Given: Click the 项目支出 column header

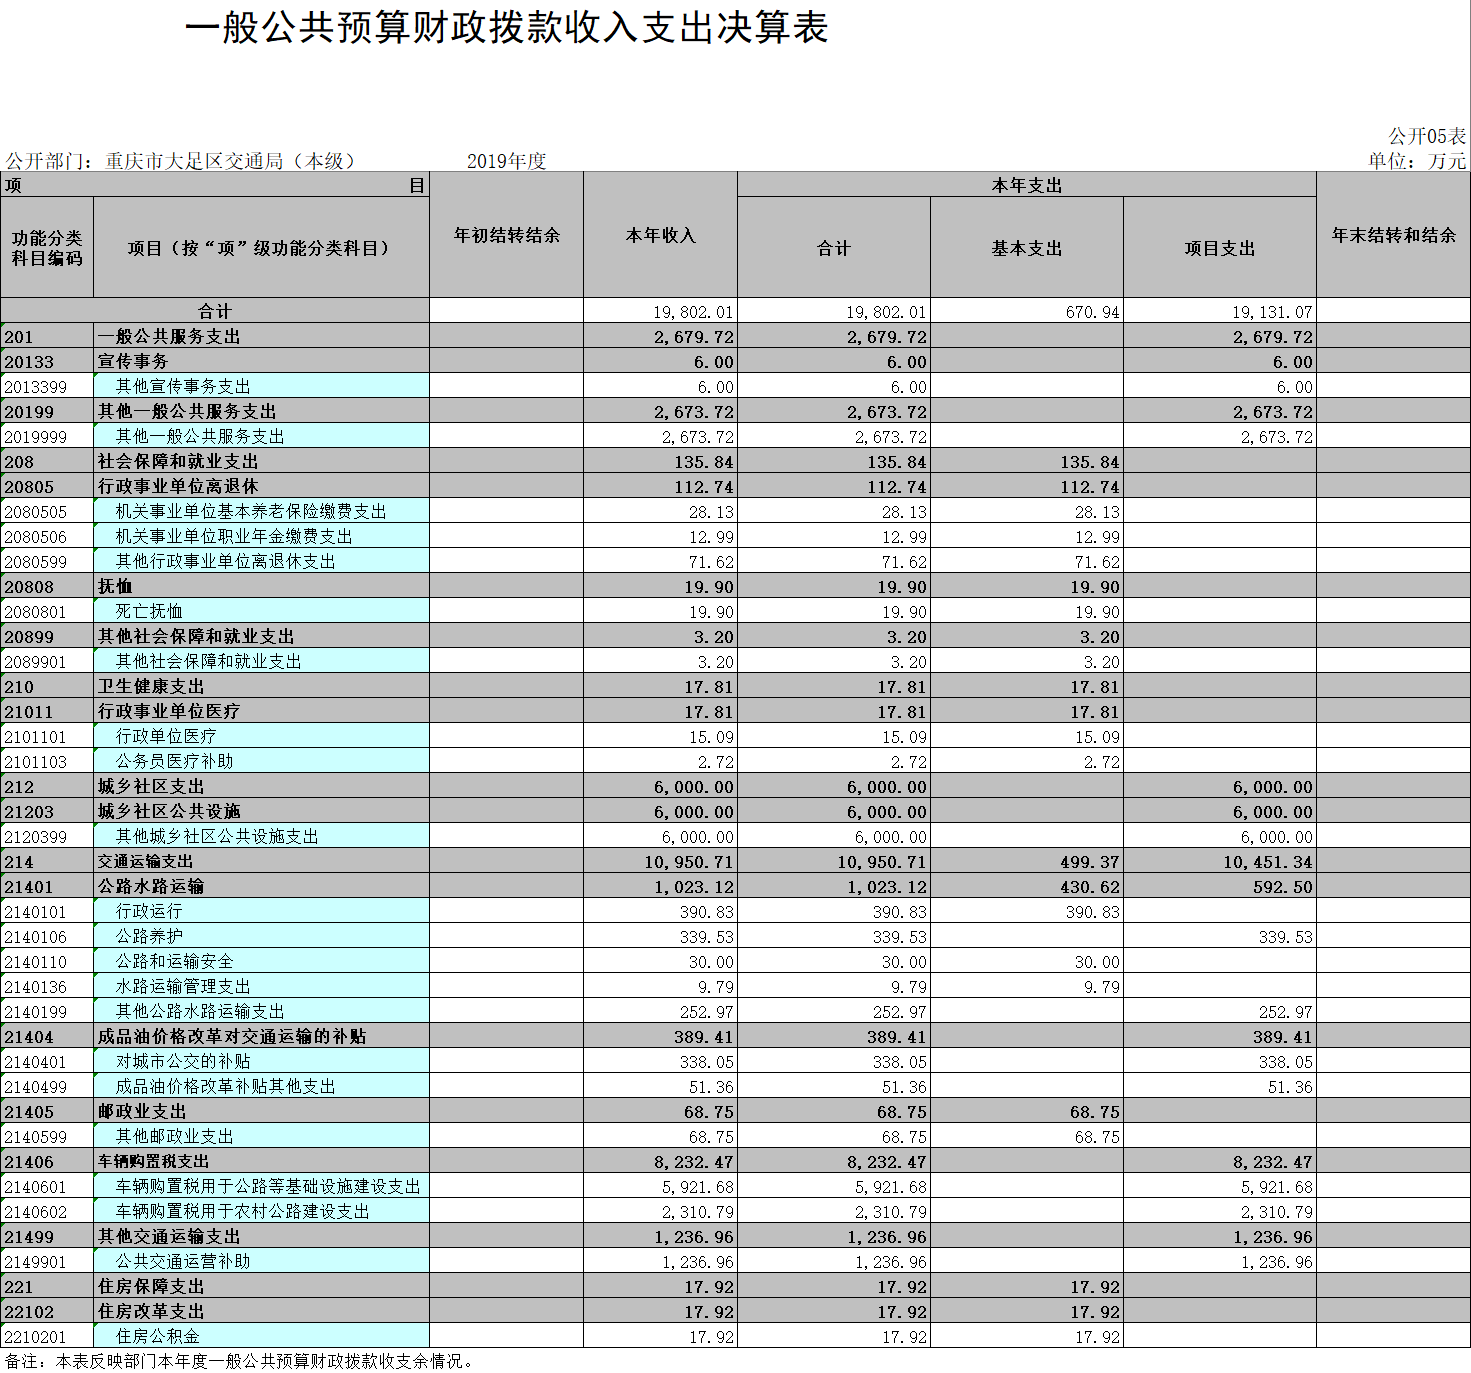Looking at the screenshot, I should pos(1220,248).
